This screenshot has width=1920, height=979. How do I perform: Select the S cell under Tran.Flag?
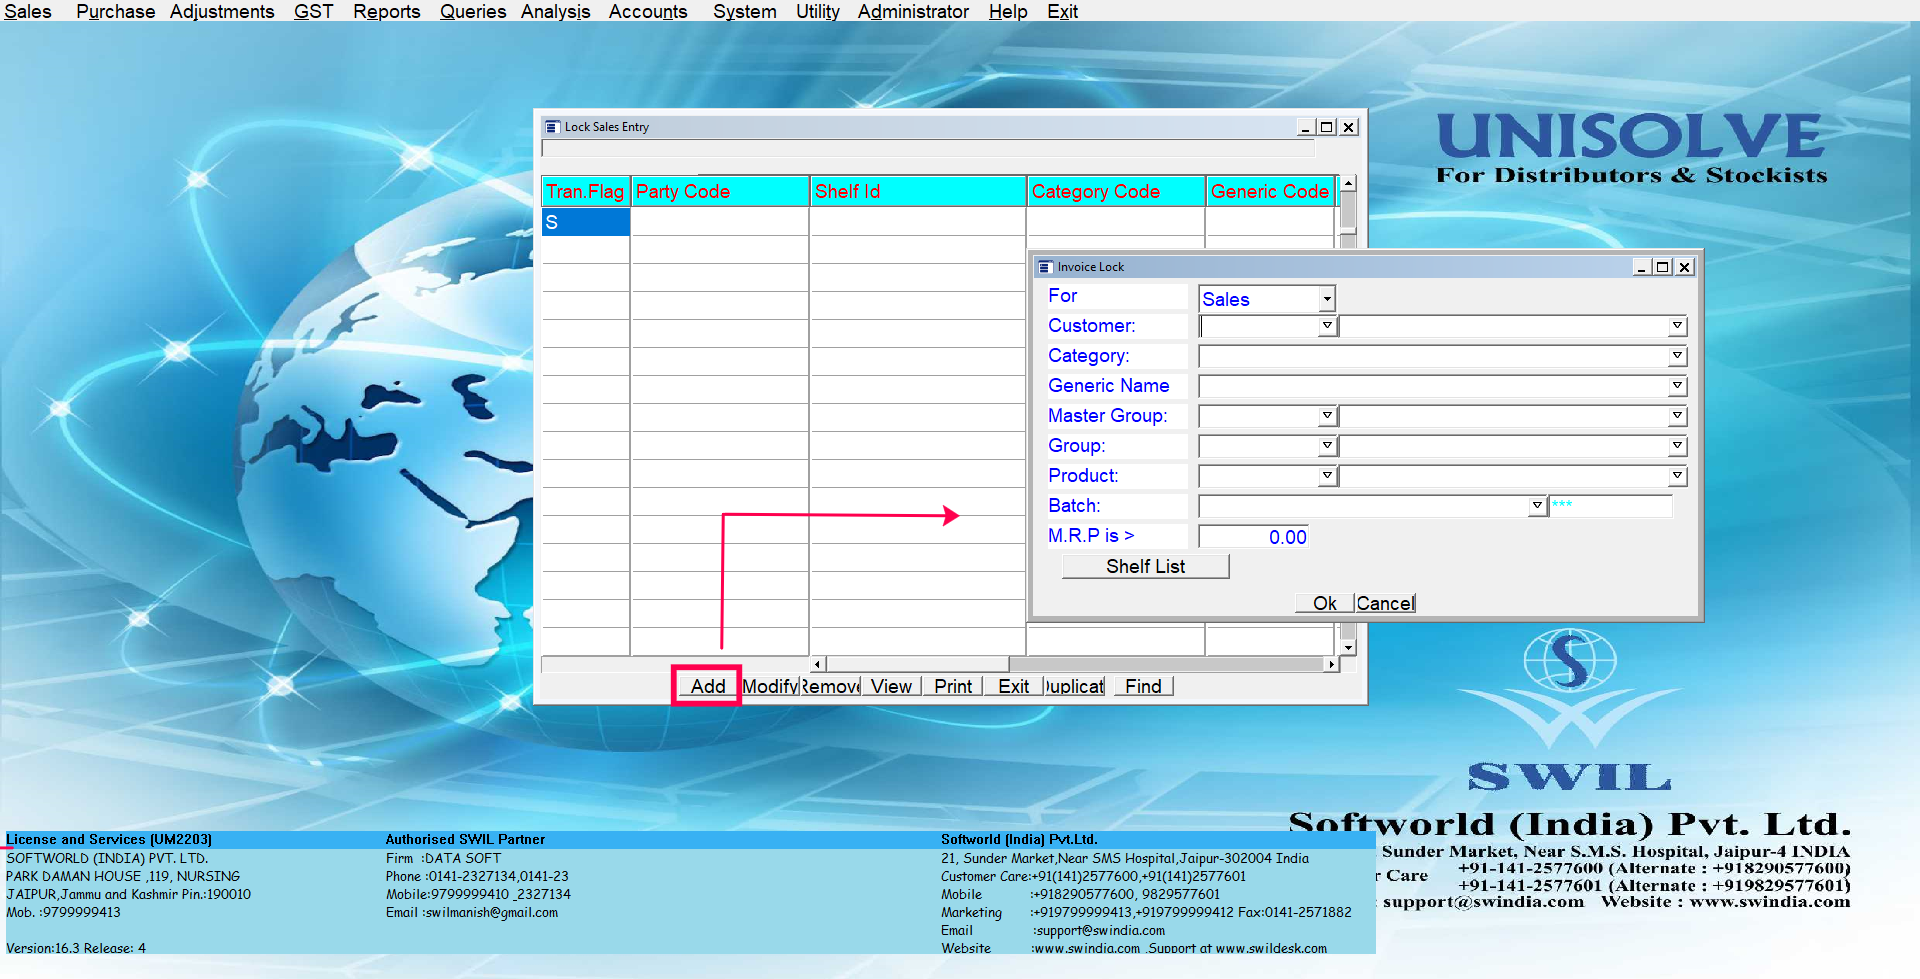coord(585,222)
